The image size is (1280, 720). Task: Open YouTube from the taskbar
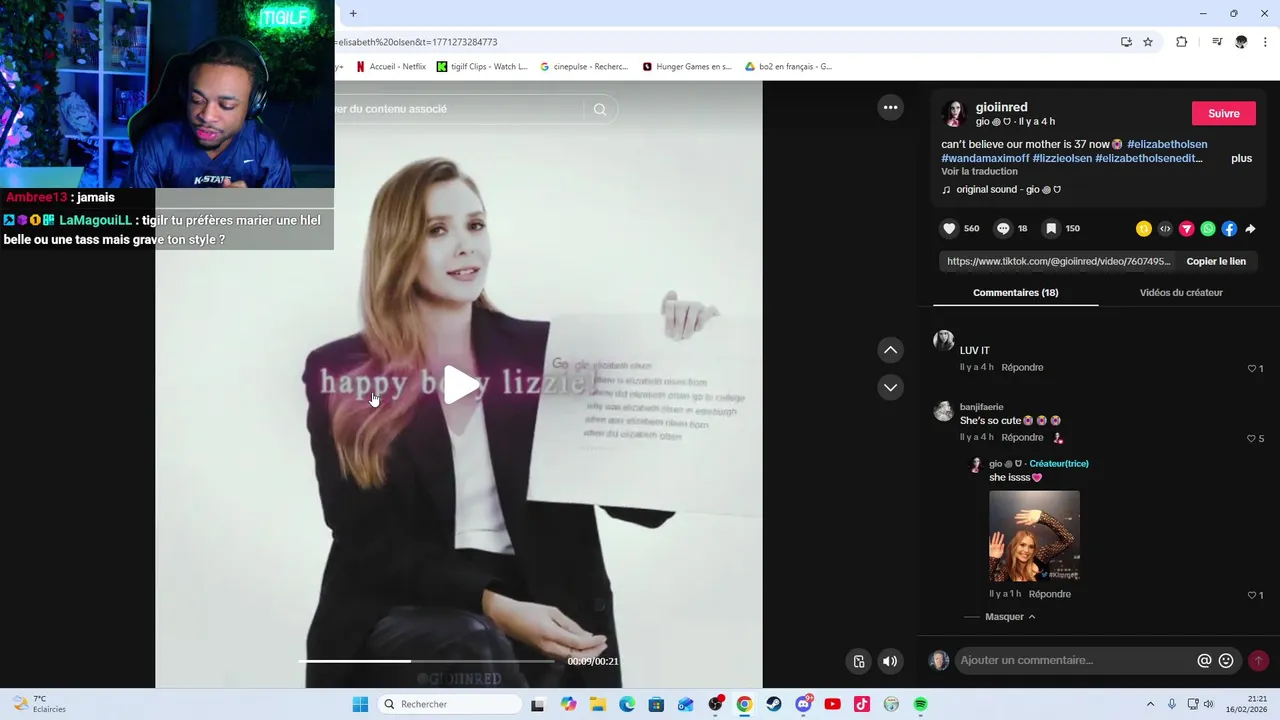[x=832, y=704]
